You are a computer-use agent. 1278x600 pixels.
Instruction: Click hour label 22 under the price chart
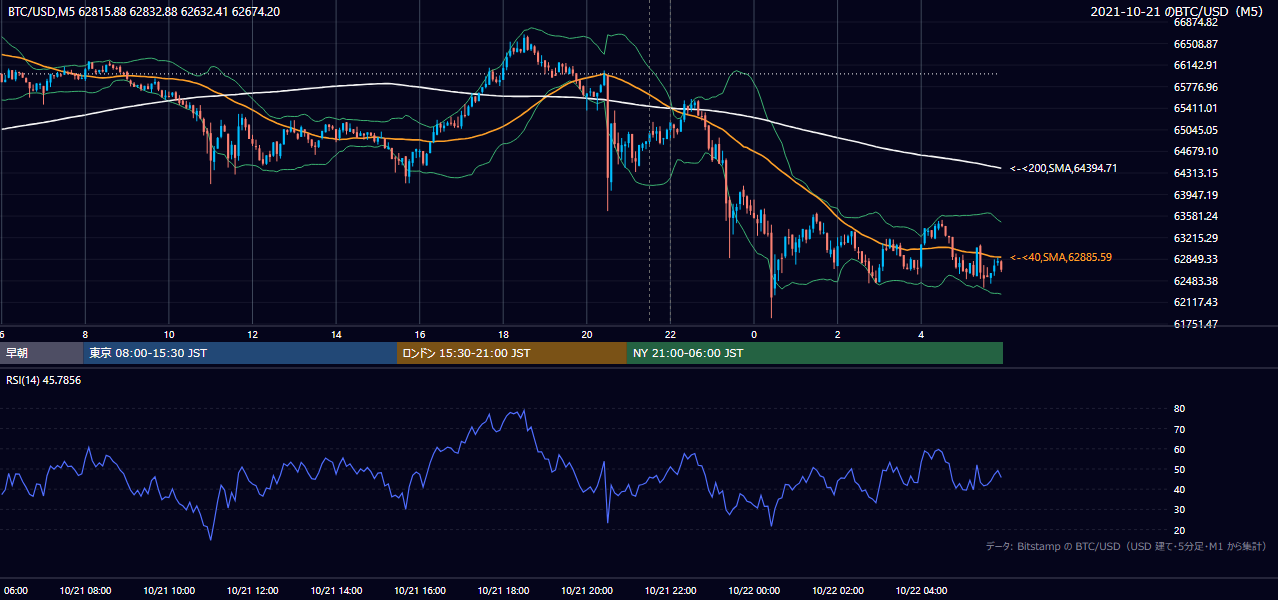tap(670, 334)
